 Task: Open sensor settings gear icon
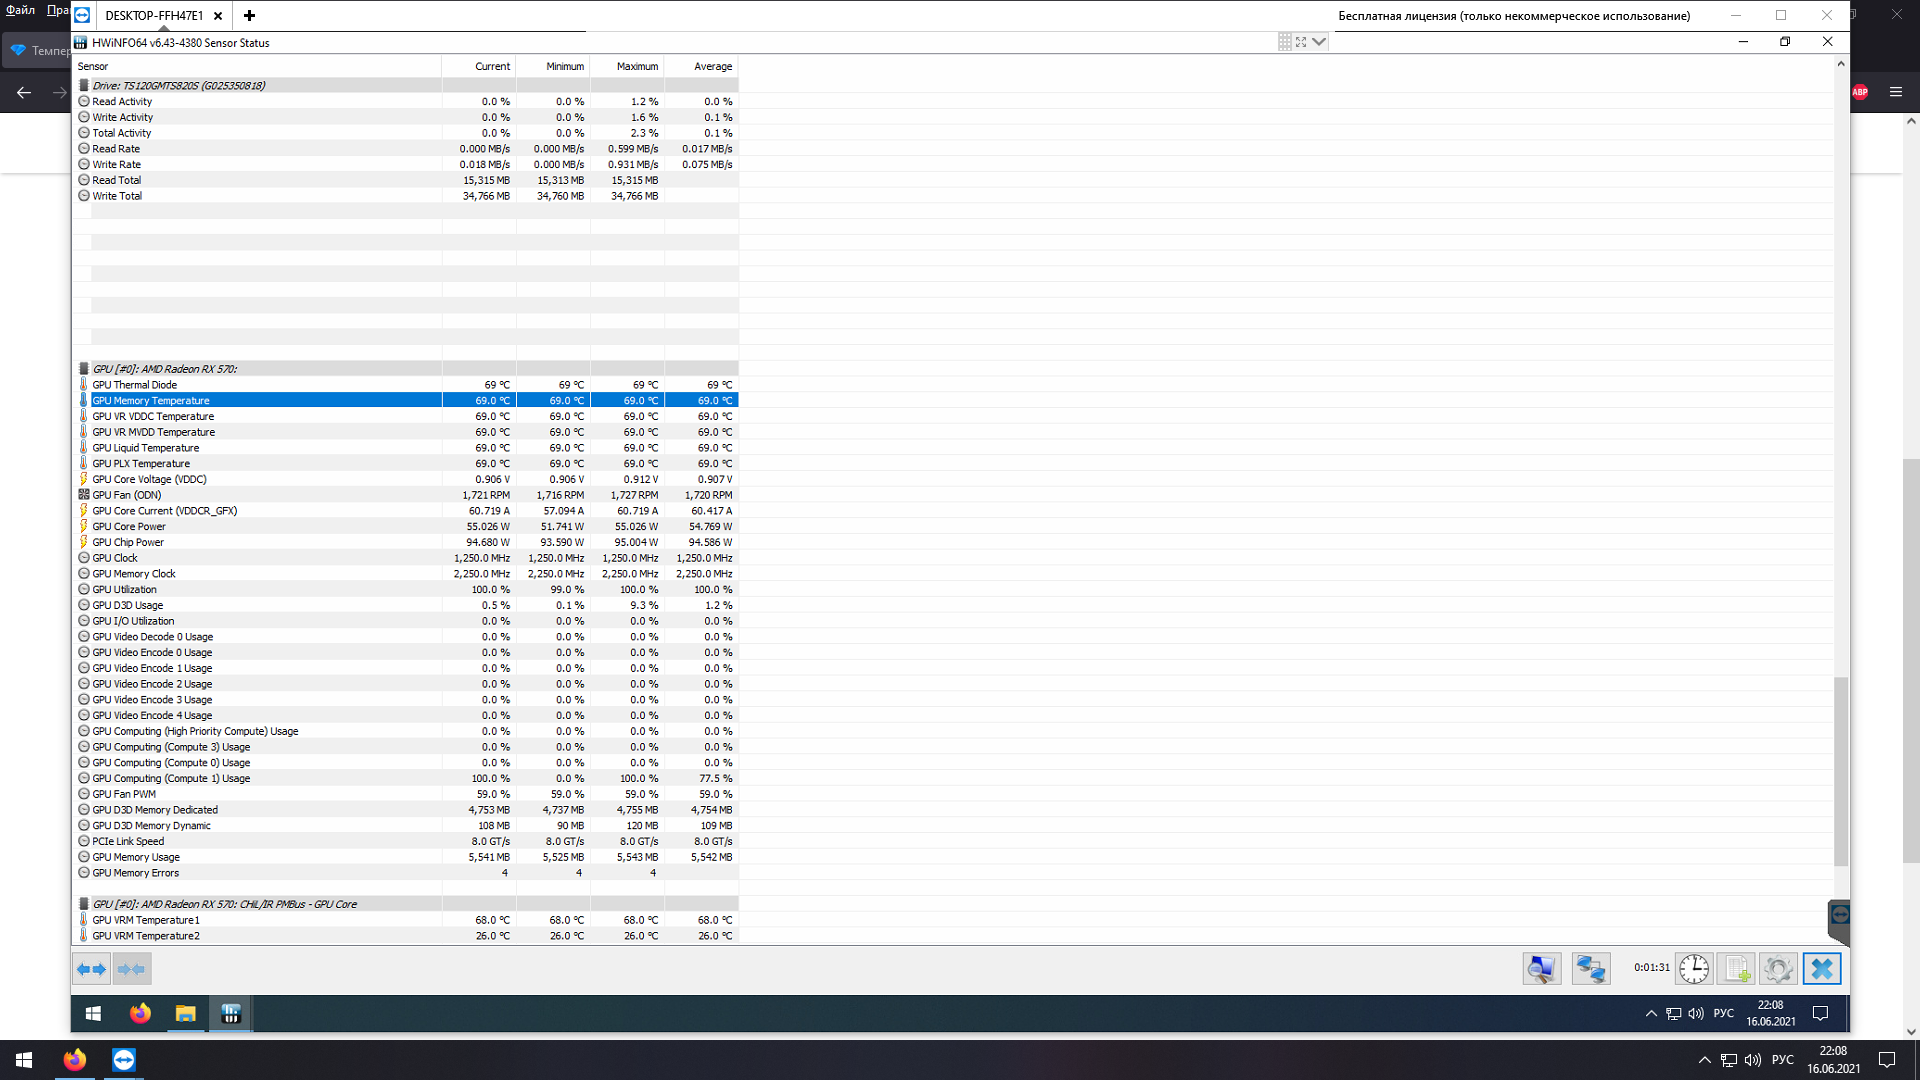click(x=1778, y=968)
